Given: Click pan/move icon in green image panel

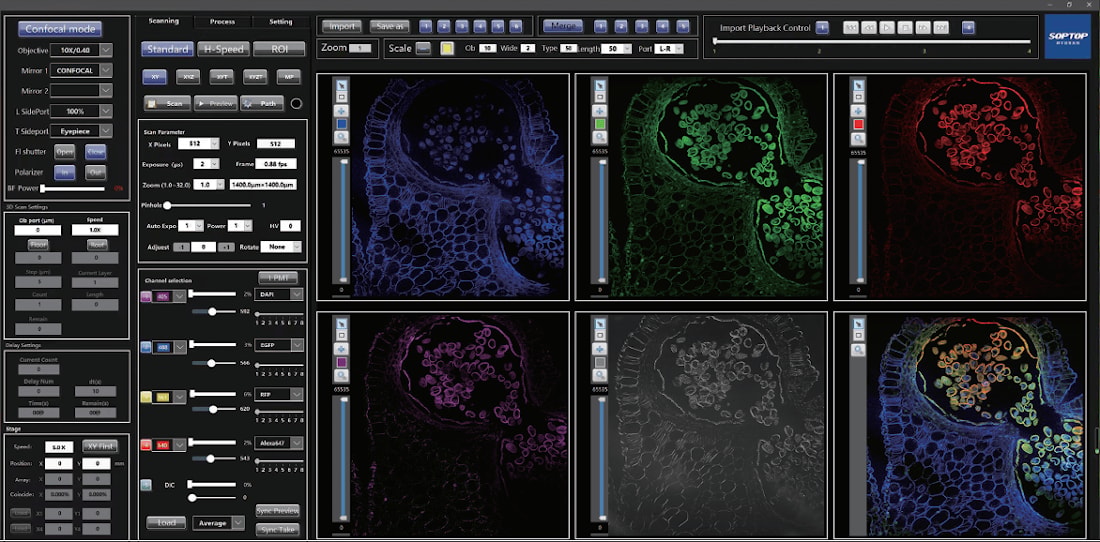Looking at the screenshot, I should [x=601, y=111].
